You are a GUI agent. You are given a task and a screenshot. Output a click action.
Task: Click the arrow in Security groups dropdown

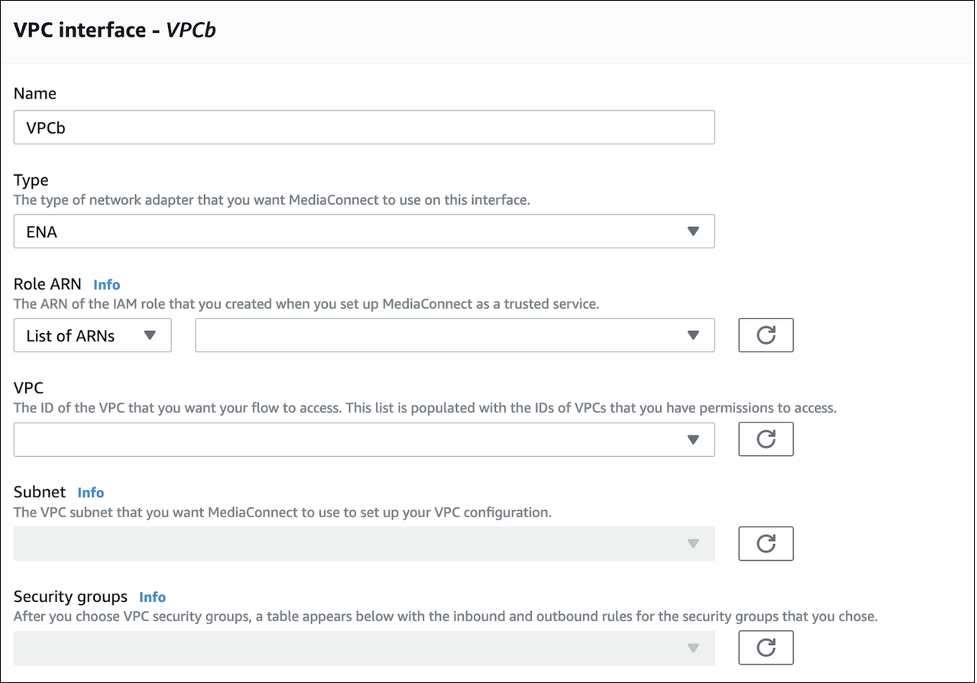point(693,648)
